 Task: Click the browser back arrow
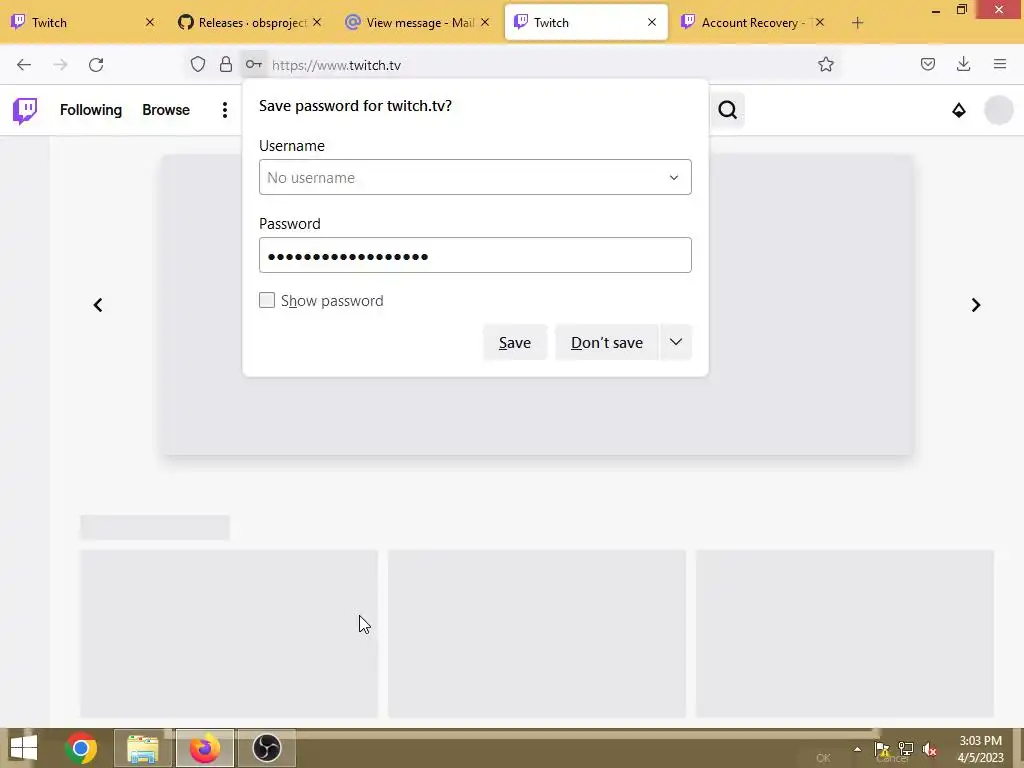(x=24, y=65)
